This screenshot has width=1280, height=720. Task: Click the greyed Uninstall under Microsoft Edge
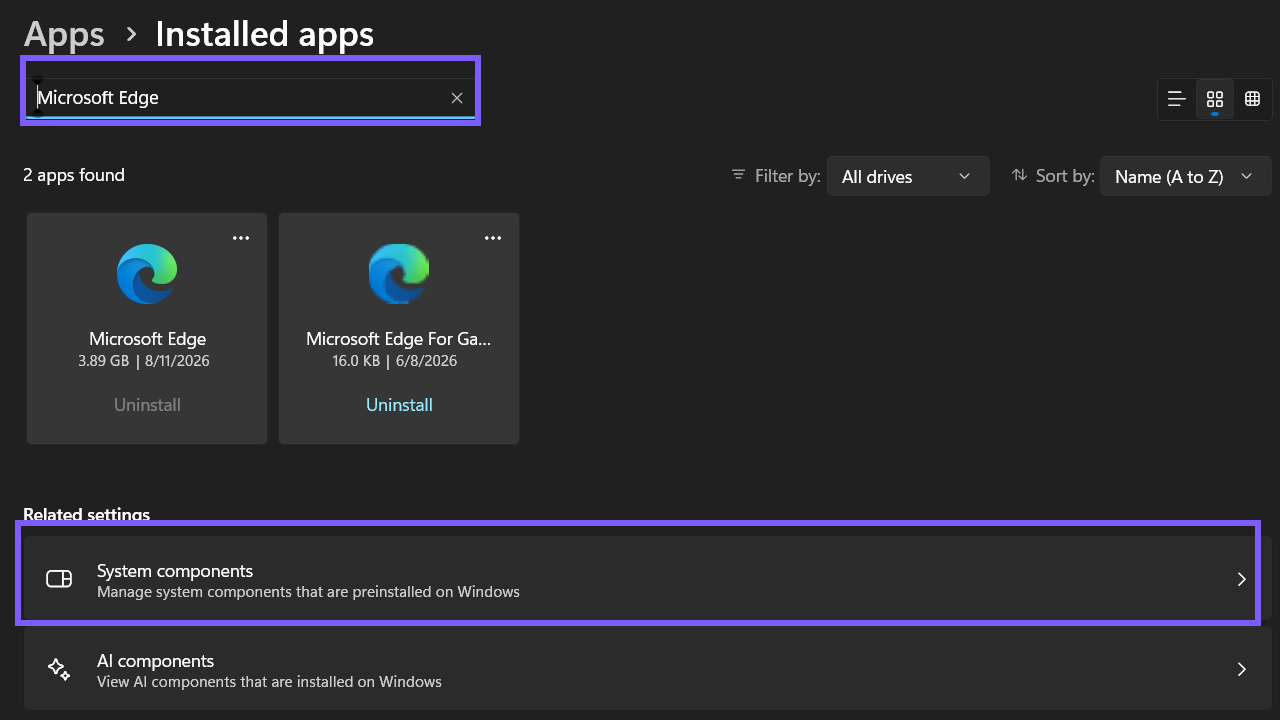tap(147, 405)
